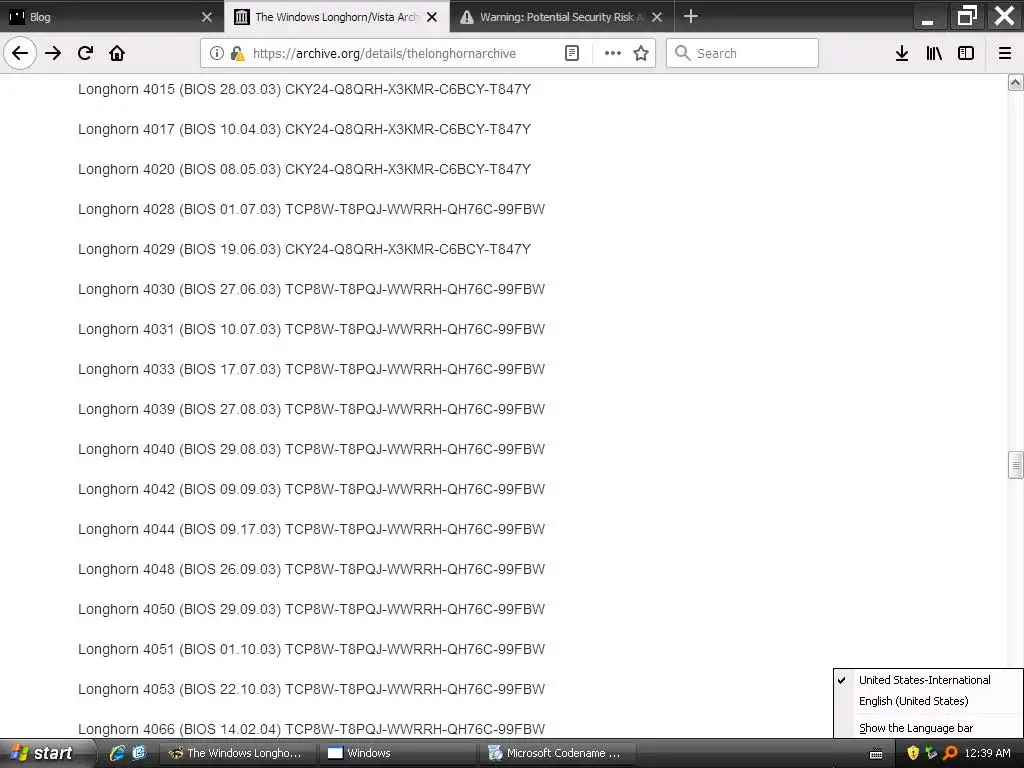Open the Downloads panel

[902, 53]
